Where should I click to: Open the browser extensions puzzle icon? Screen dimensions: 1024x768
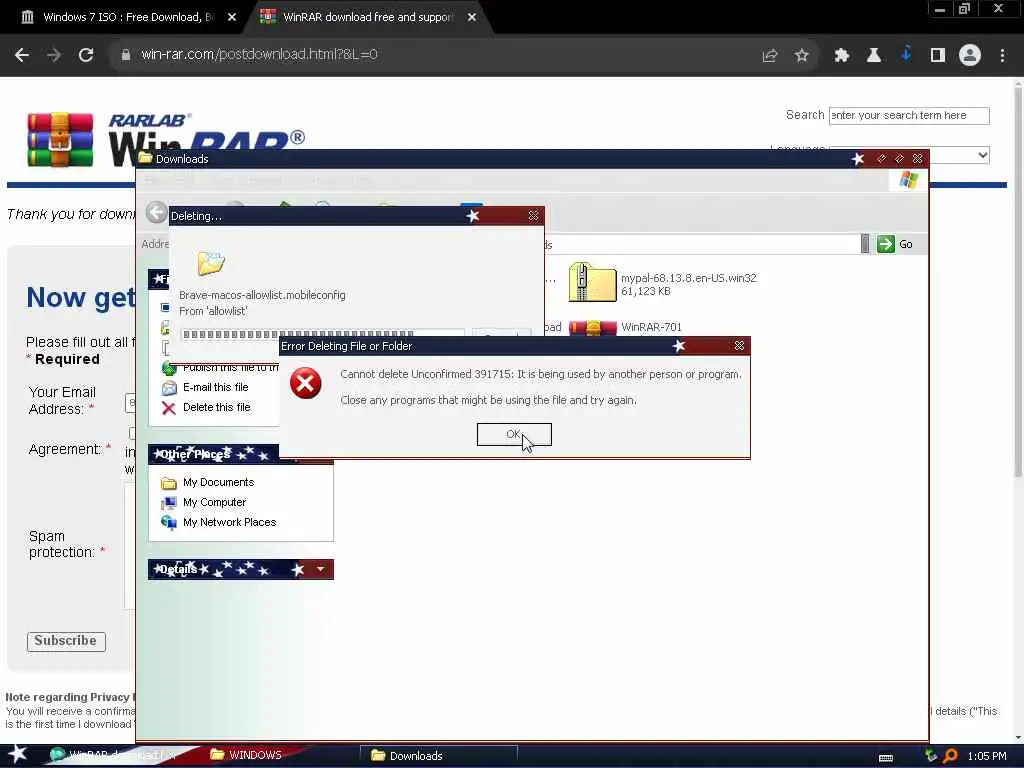point(841,56)
